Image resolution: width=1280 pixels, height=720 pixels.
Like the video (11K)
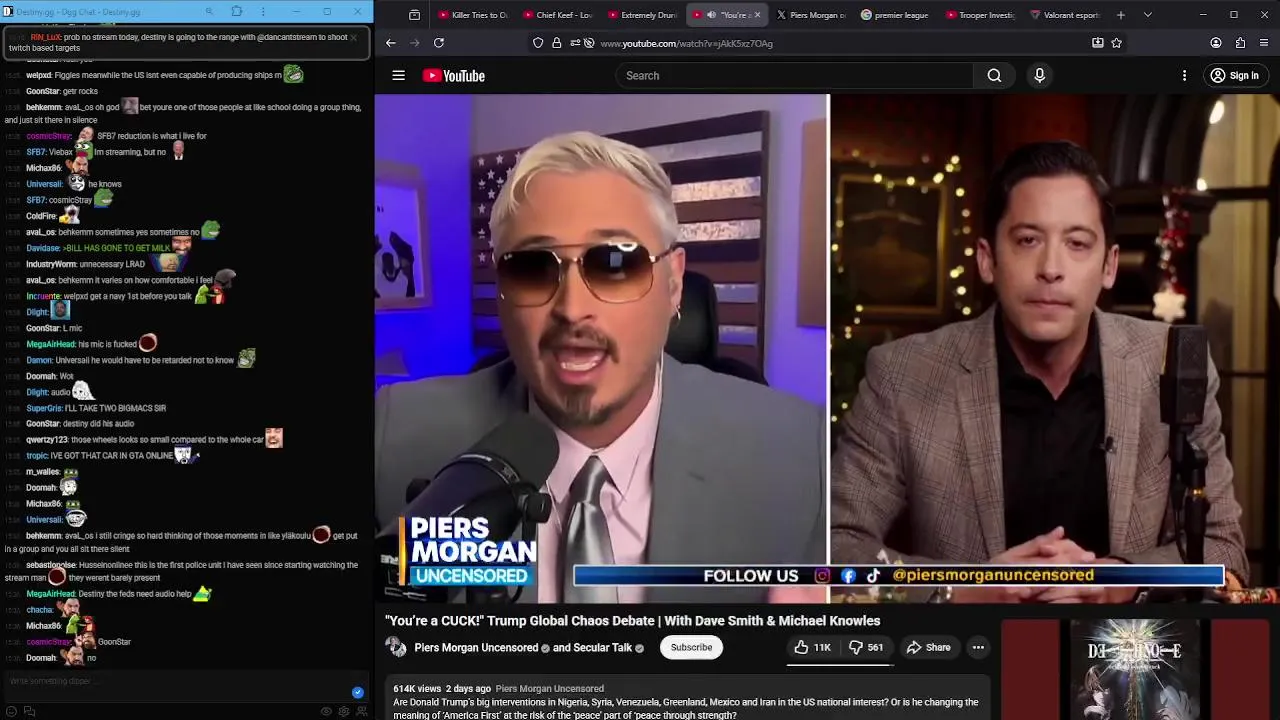pyautogui.click(x=812, y=647)
